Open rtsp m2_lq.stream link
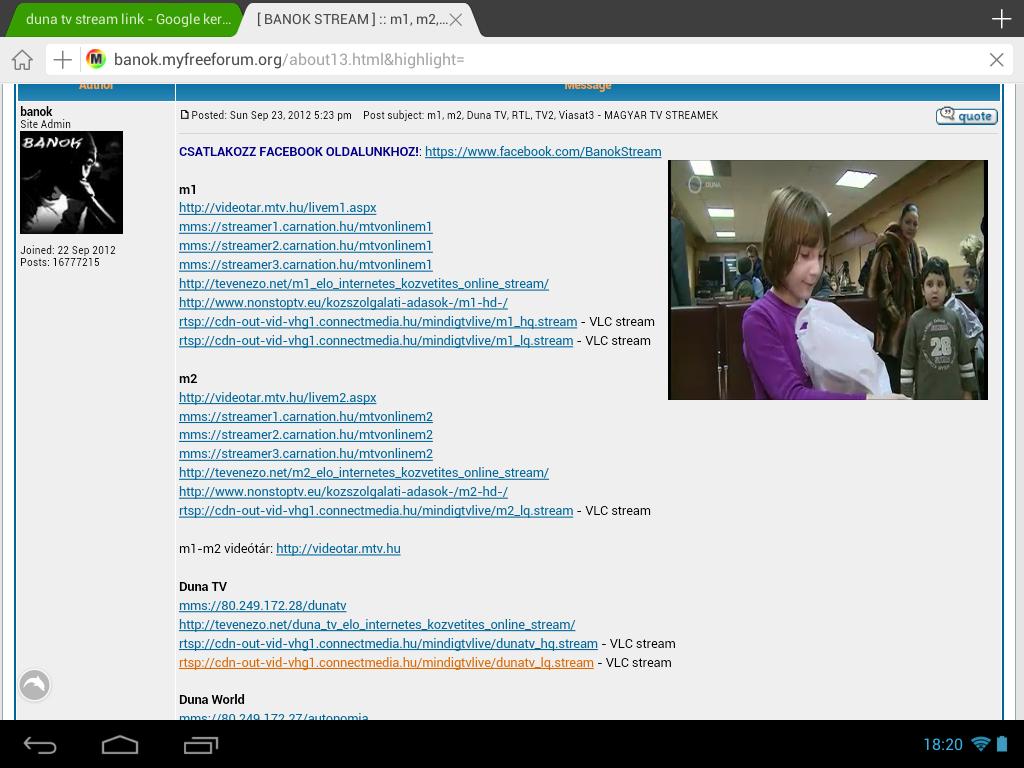The image size is (1024, 768). pos(376,510)
